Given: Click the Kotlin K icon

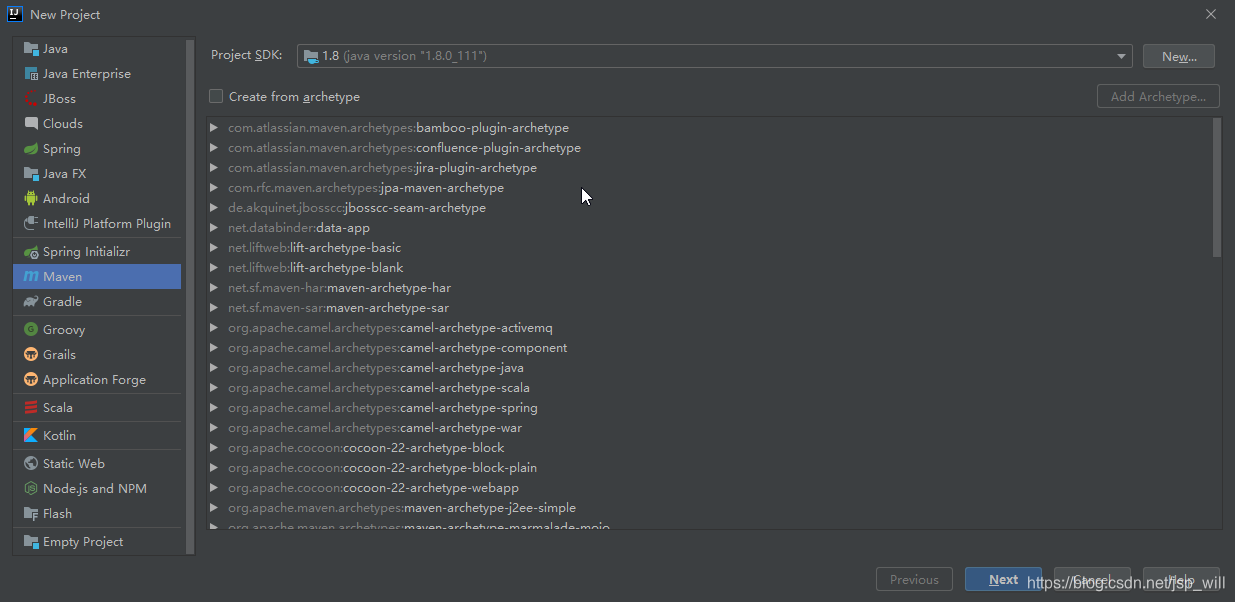Looking at the screenshot, I should coord(31,435).
